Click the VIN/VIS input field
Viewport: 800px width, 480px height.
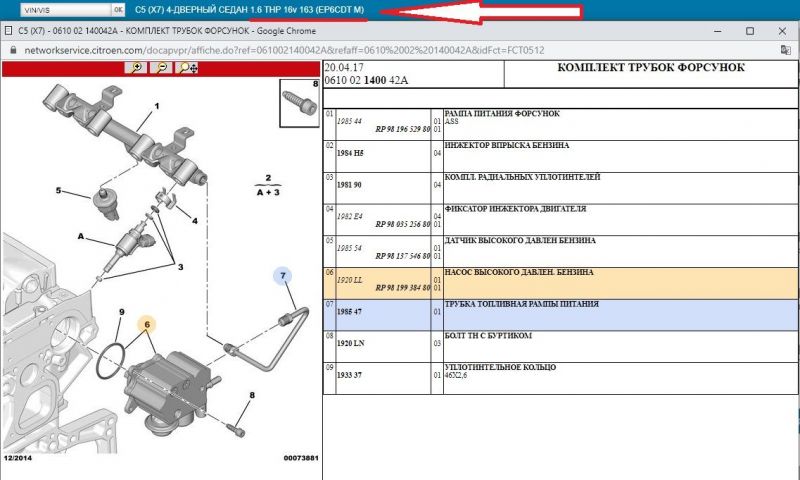pos(55,9)
